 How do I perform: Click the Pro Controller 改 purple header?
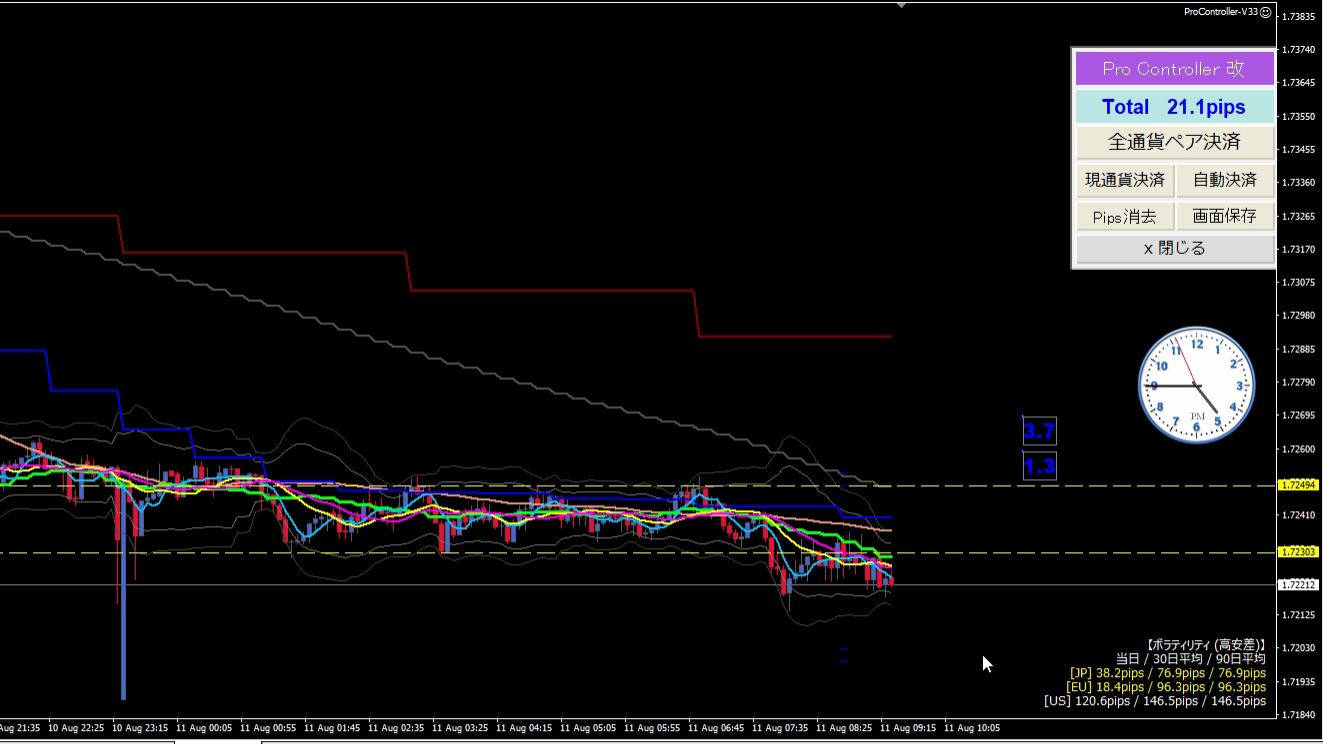click(x=1175, y=69)
